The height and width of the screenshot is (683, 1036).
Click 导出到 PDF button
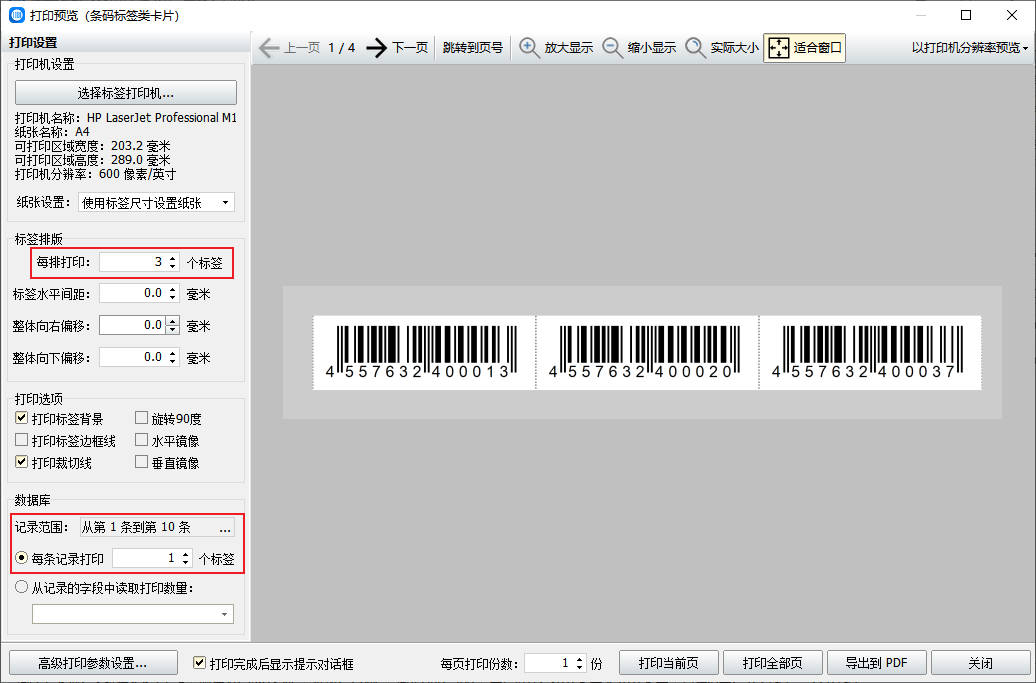[x=877, y=663]
